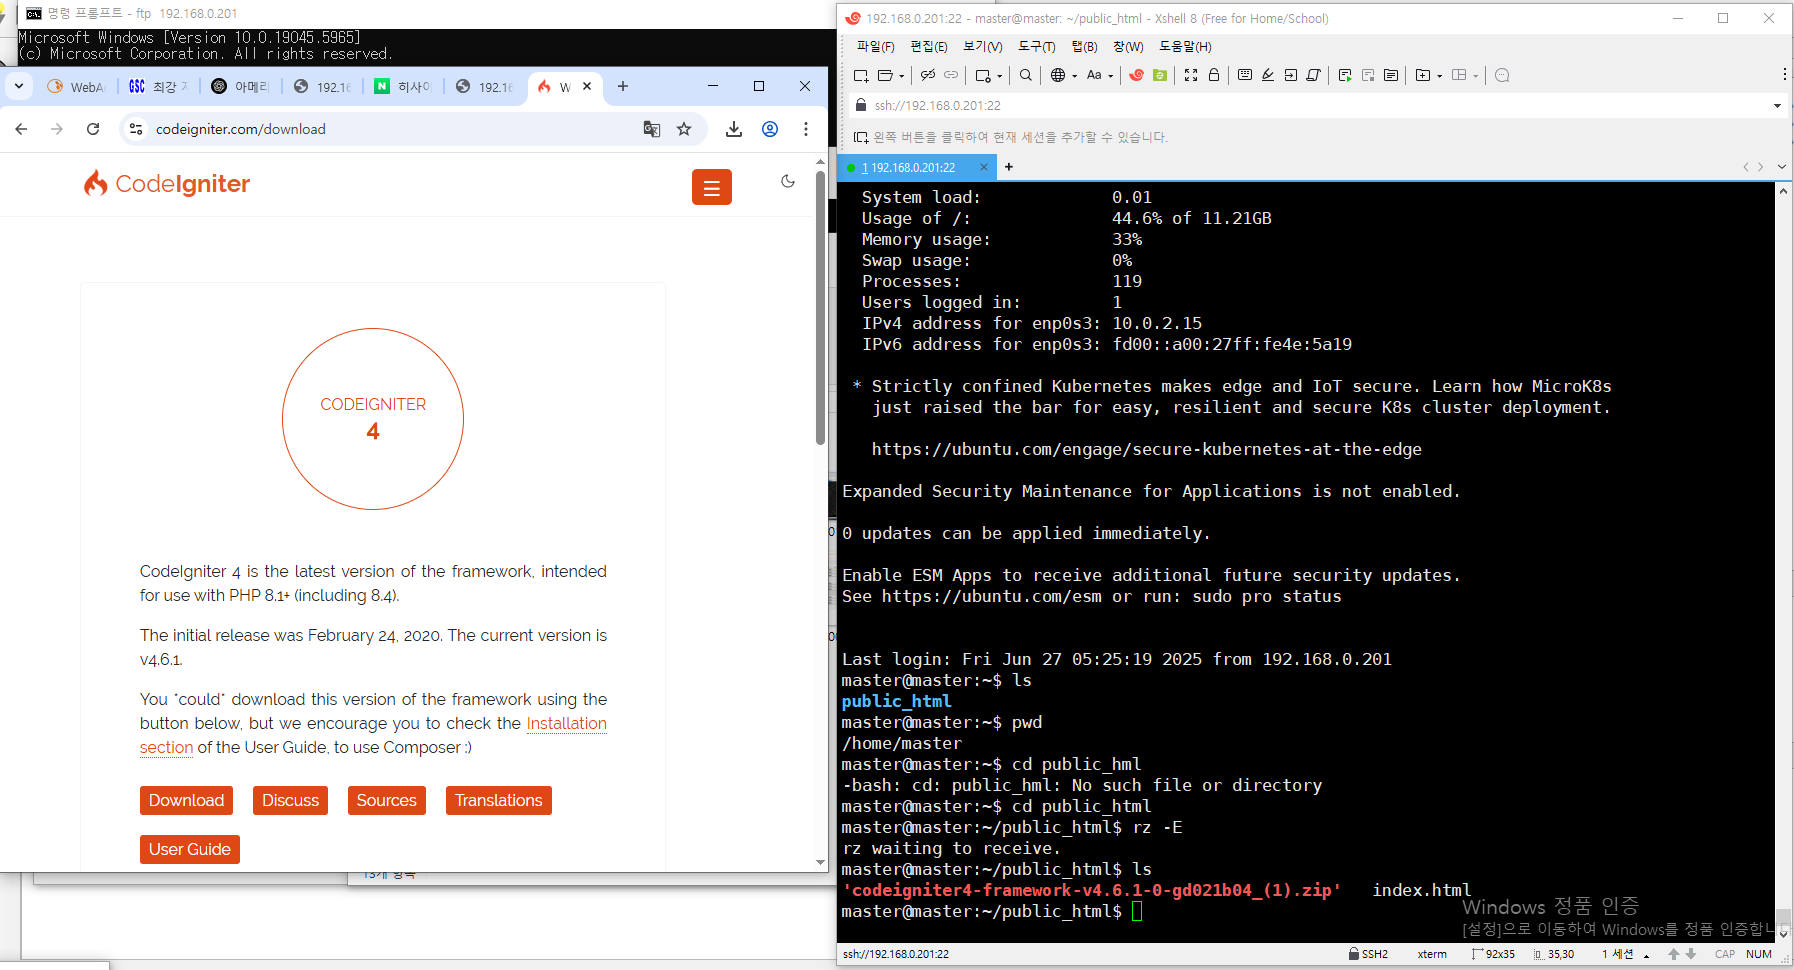Click the script run icon with green arrow
This screenshot has height=970, width=1794.
[1345, 75]
